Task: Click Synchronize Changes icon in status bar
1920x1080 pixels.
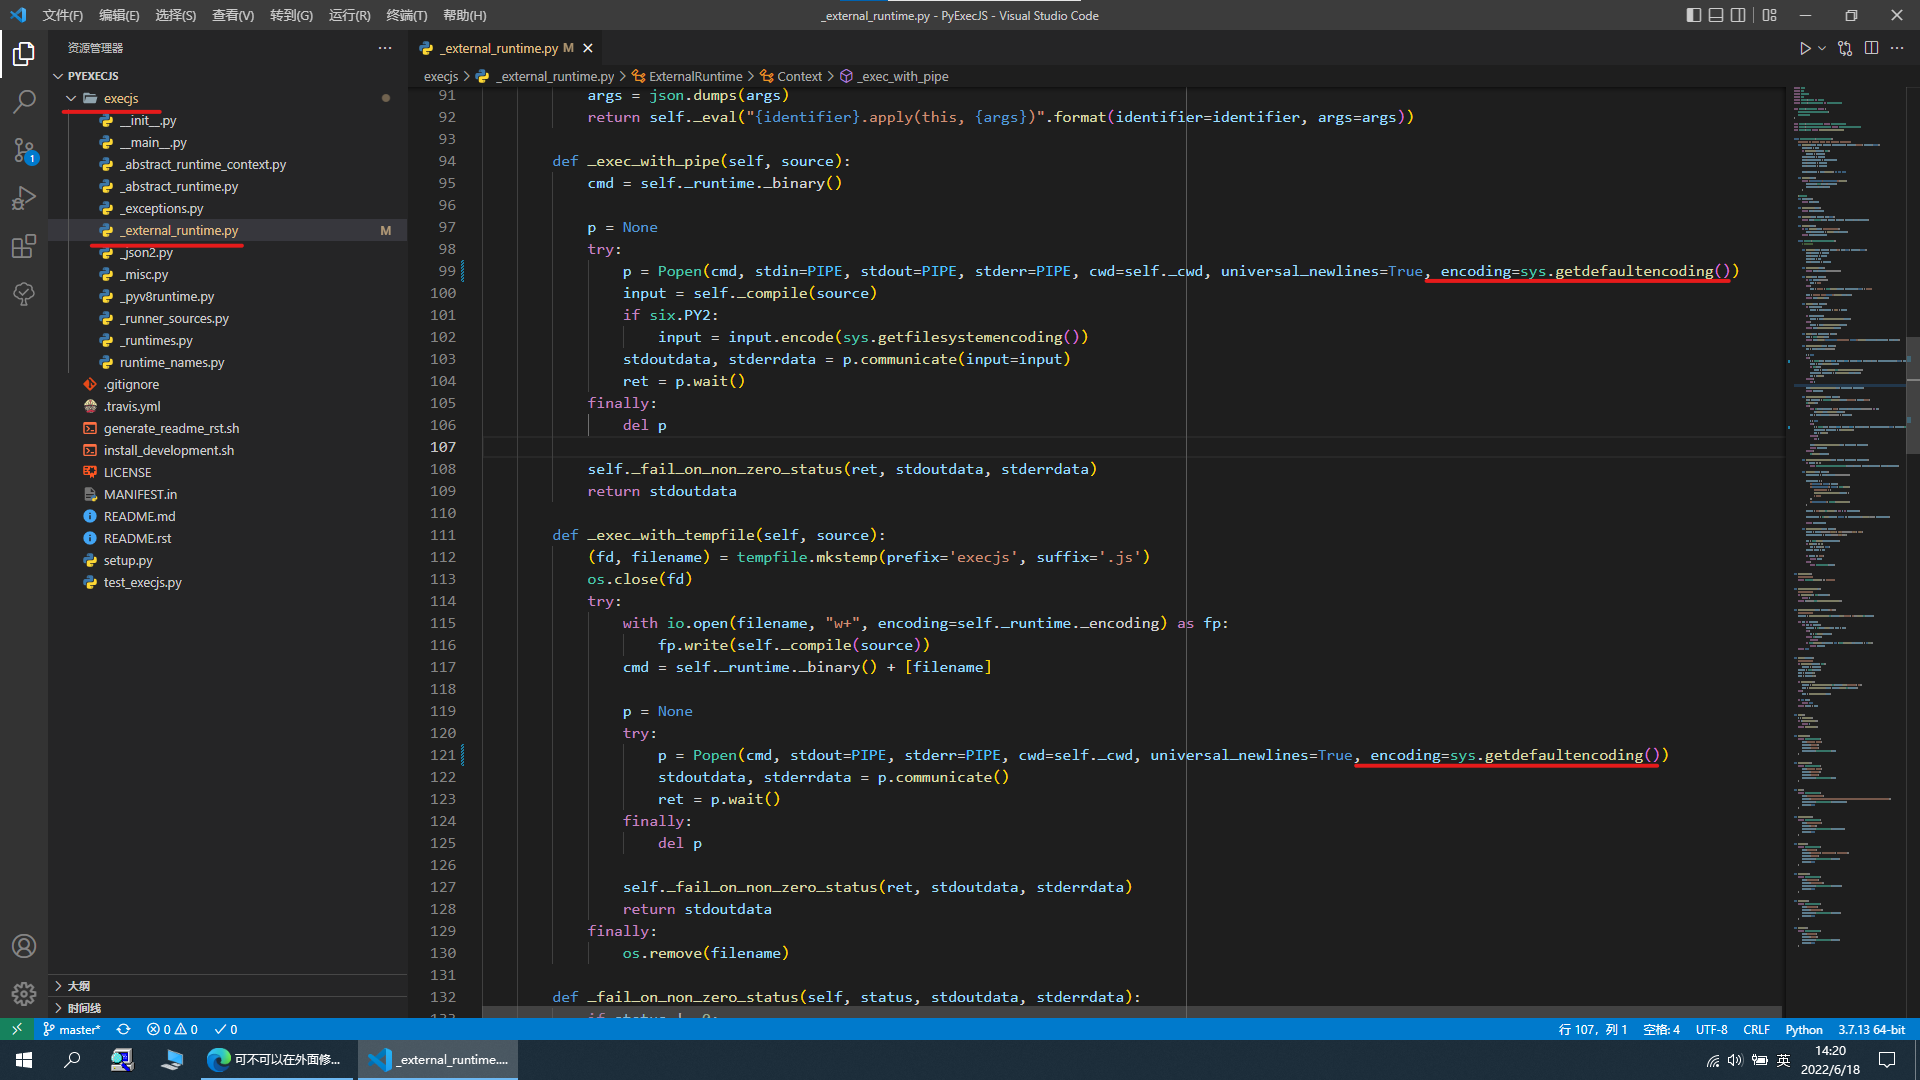Action: click(x=124, y=1029)
